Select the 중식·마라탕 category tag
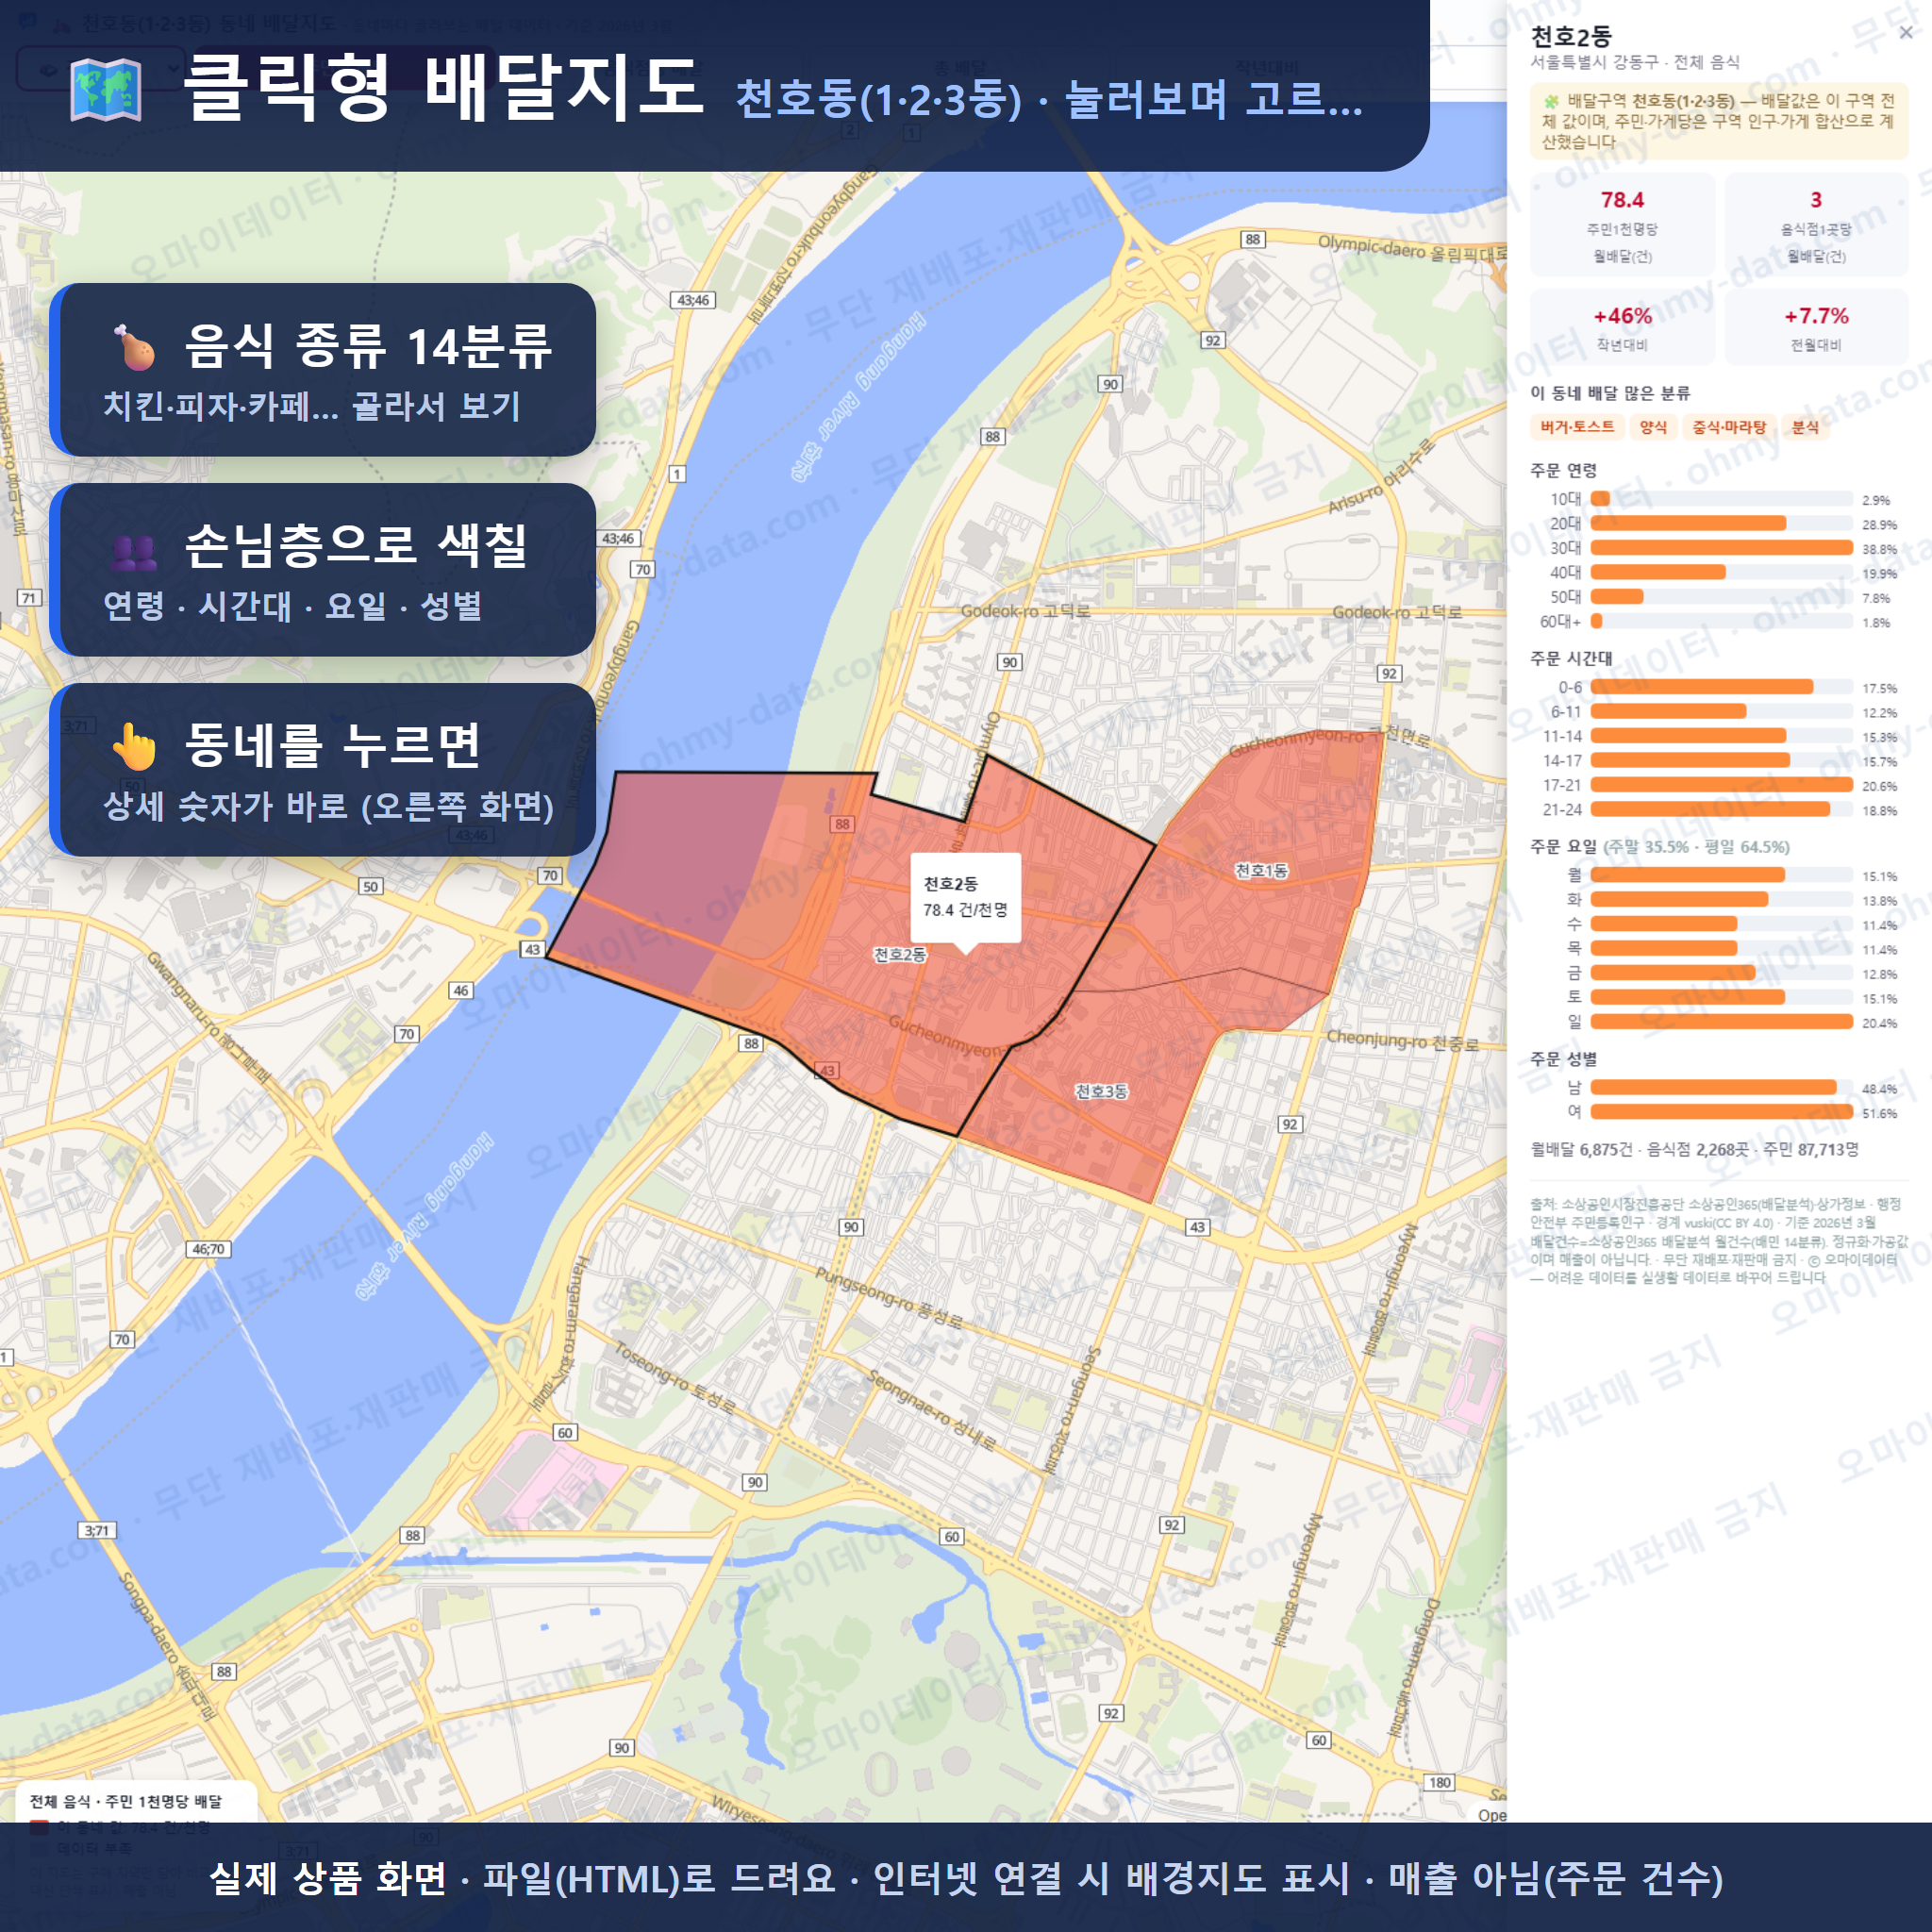The height and width of the screenshot is (1932, 1932). (1729, 427)
